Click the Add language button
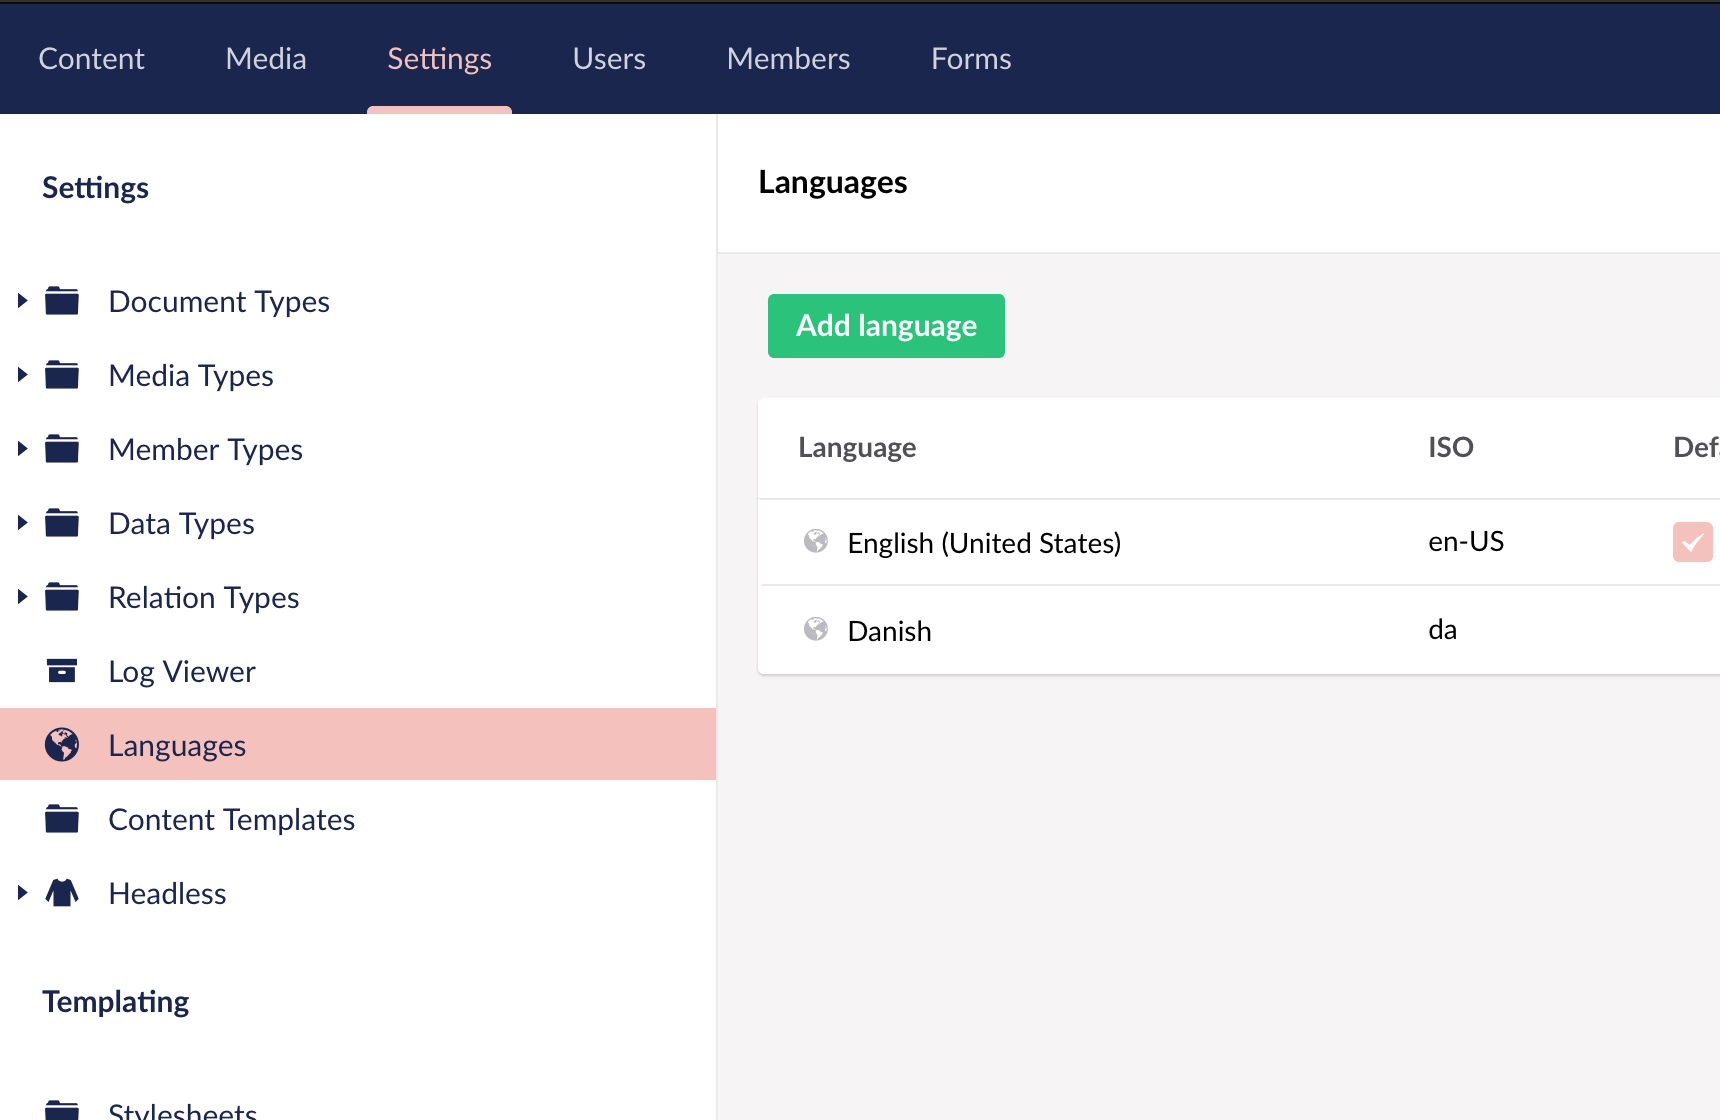Image resolution: width=1720 pixels, height=1120 pixels. 885,325
